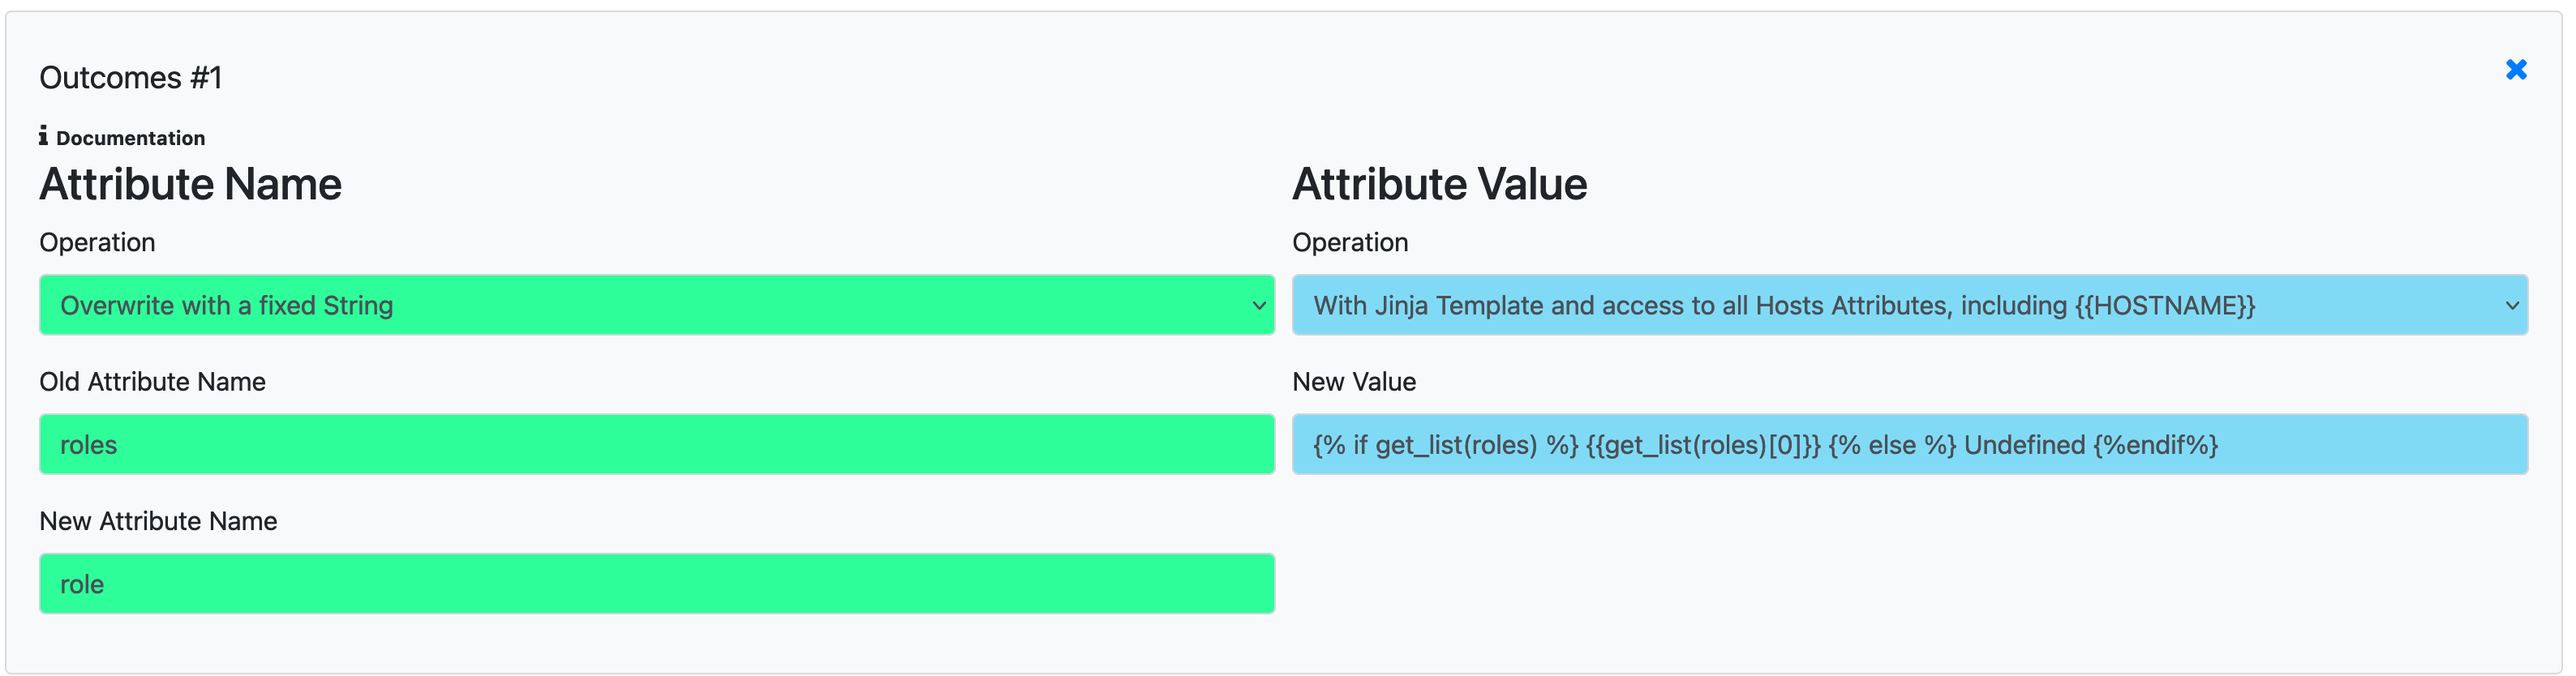Click the chevron on Attribute Value Operation select
The height and width of the screenshot is (676, 2576).
[2511, 306]
